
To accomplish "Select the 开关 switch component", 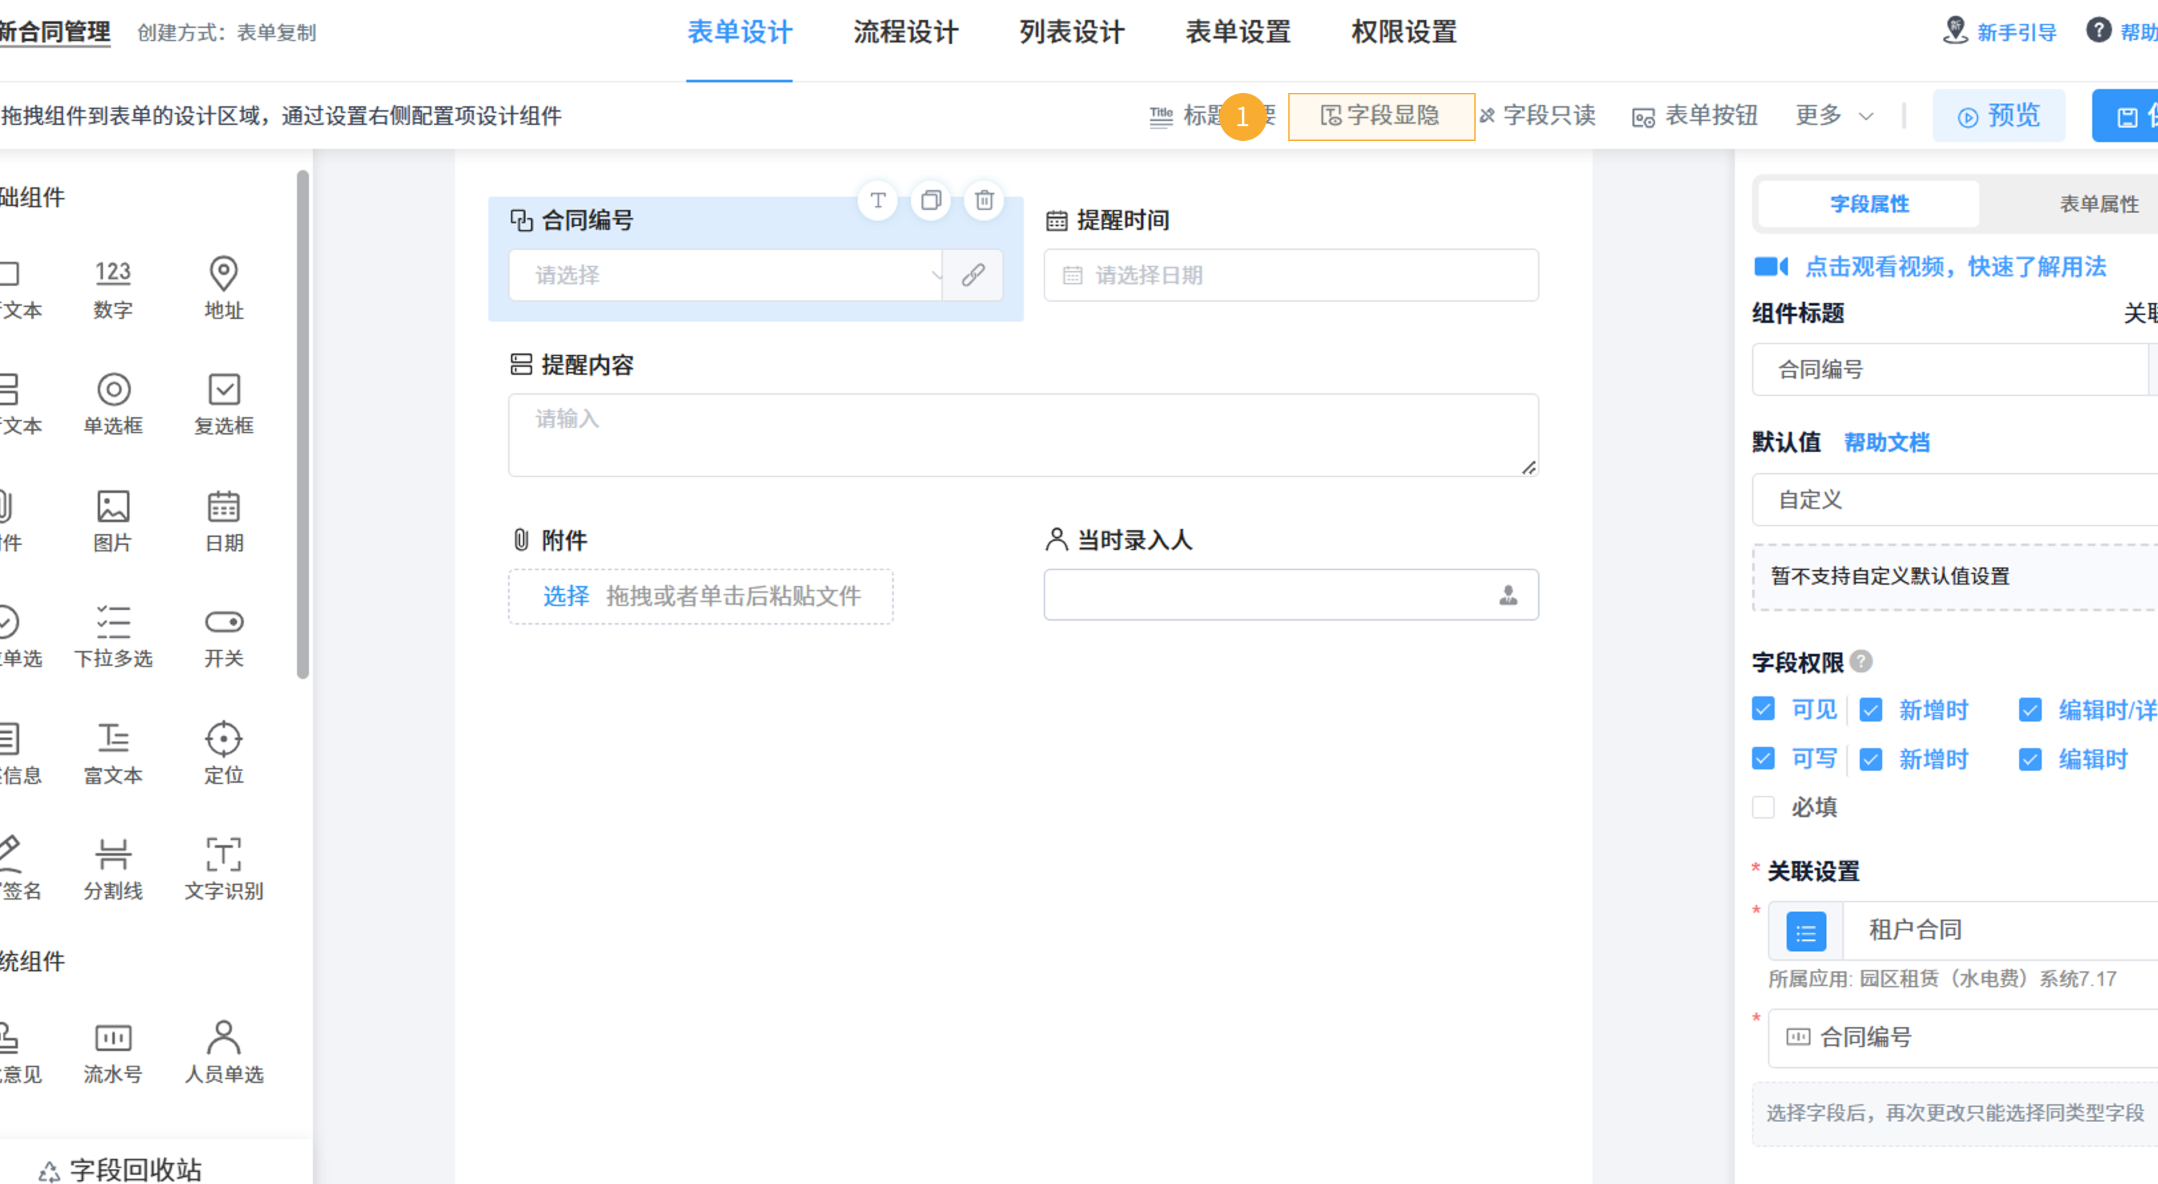I will click(x=223, y=636).
